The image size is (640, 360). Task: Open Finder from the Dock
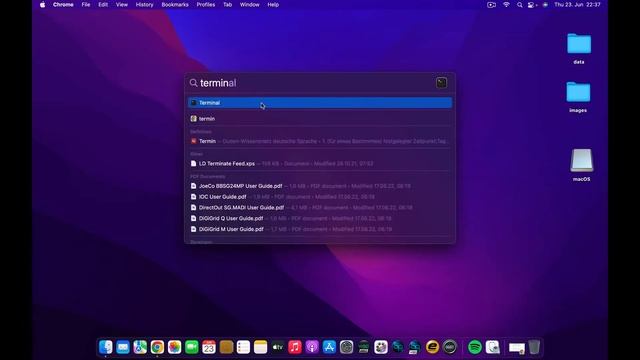(106, 347)
